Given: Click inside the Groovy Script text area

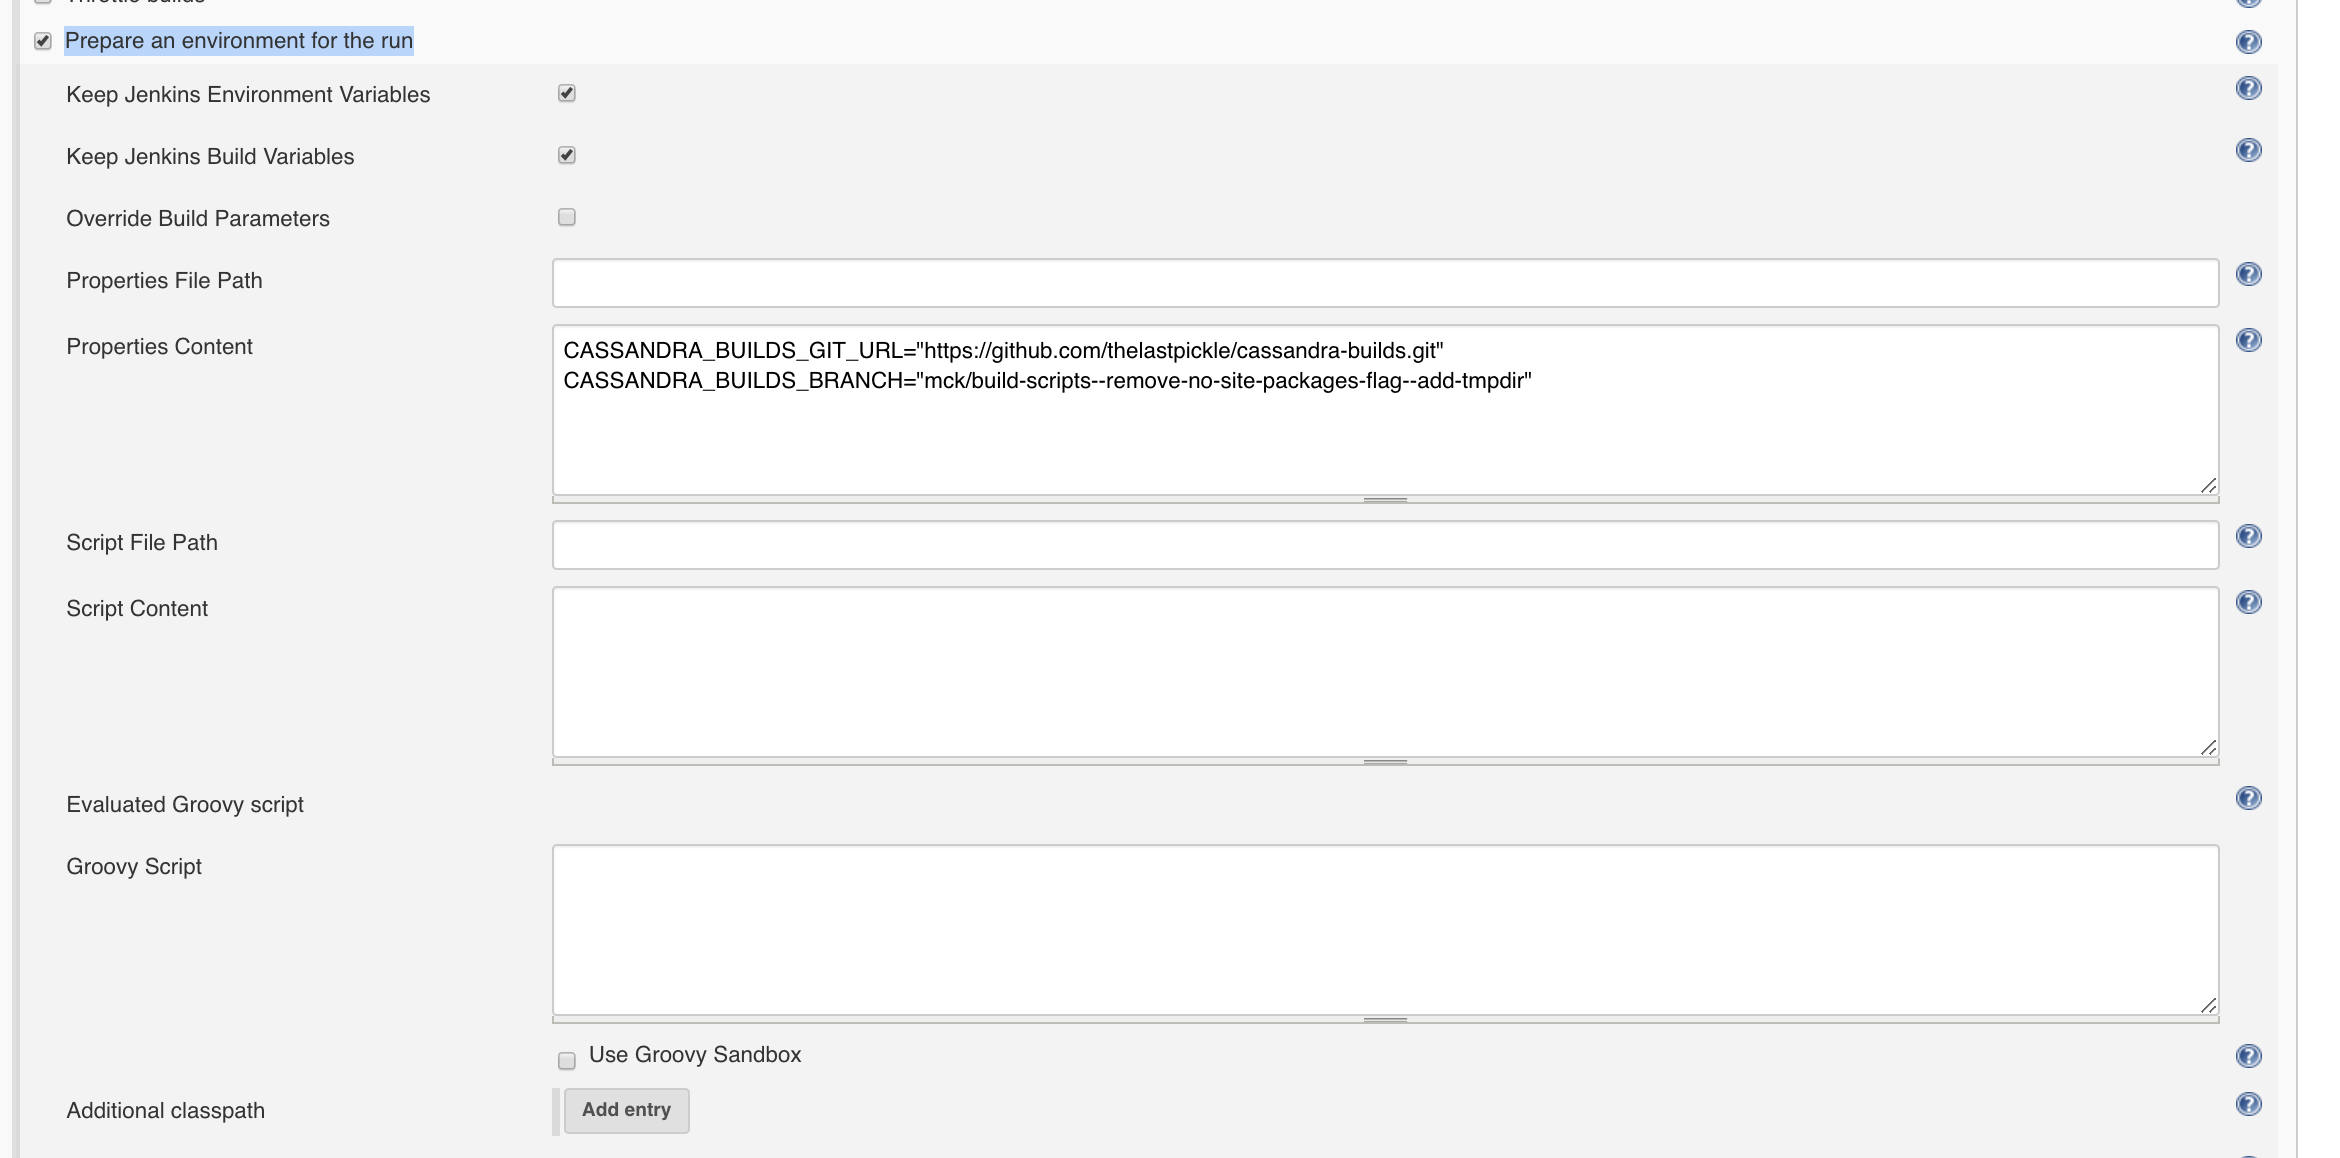Looking at the screenshot, I should coord(1385,930).
